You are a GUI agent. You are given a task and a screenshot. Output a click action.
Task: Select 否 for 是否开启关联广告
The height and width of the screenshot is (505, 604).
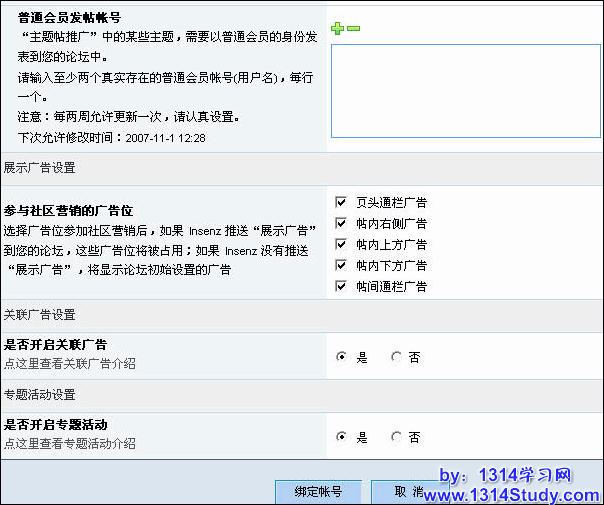(396, 356)
